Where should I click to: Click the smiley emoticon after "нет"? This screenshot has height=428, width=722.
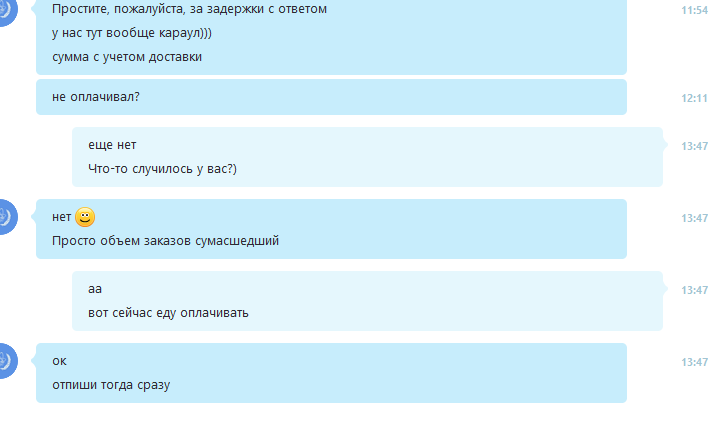click(85, 217)
